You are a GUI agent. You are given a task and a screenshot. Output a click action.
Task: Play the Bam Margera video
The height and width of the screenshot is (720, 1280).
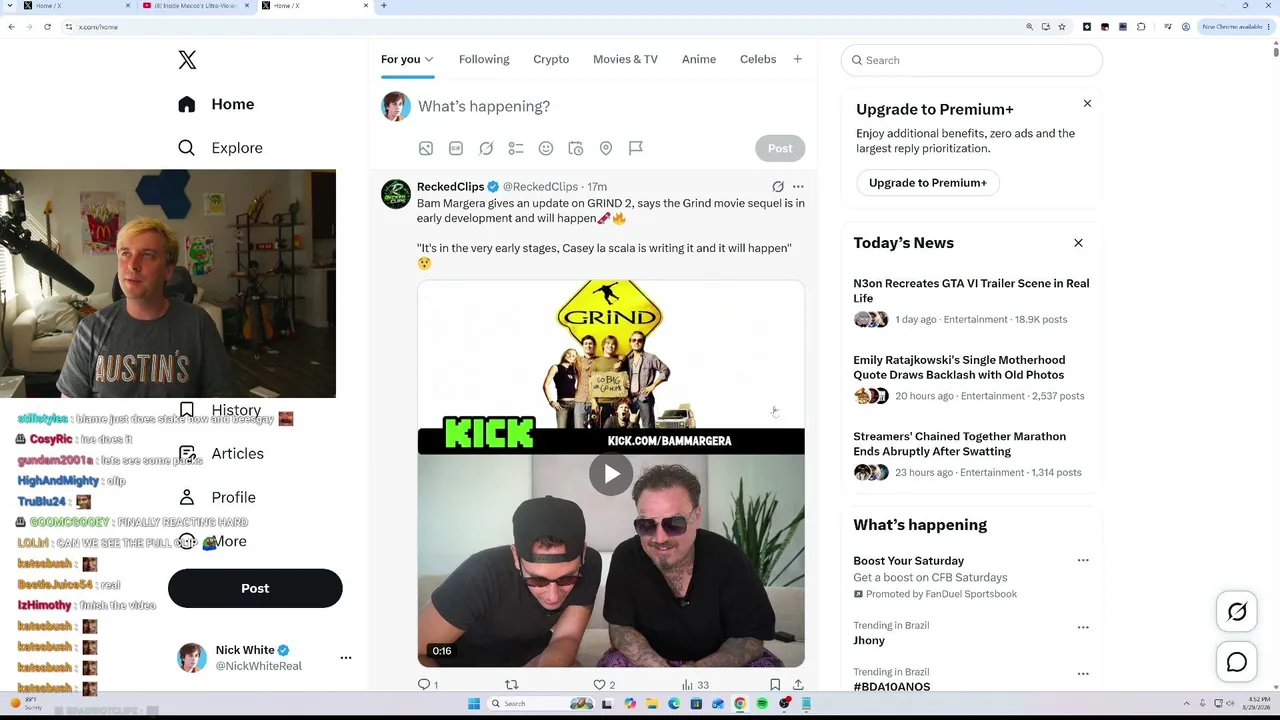[x=611, y=474]
